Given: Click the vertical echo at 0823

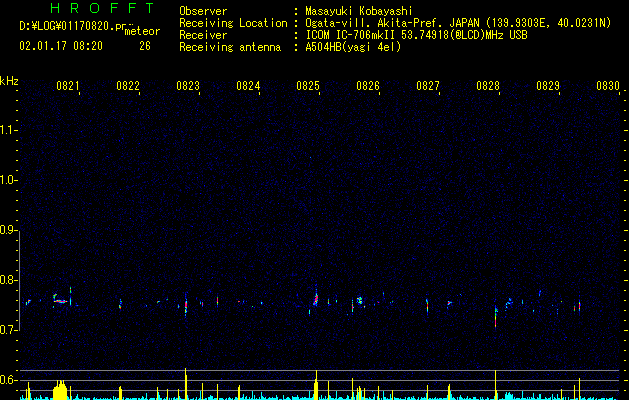Looking at the screenshot, I should click(186, 306).
